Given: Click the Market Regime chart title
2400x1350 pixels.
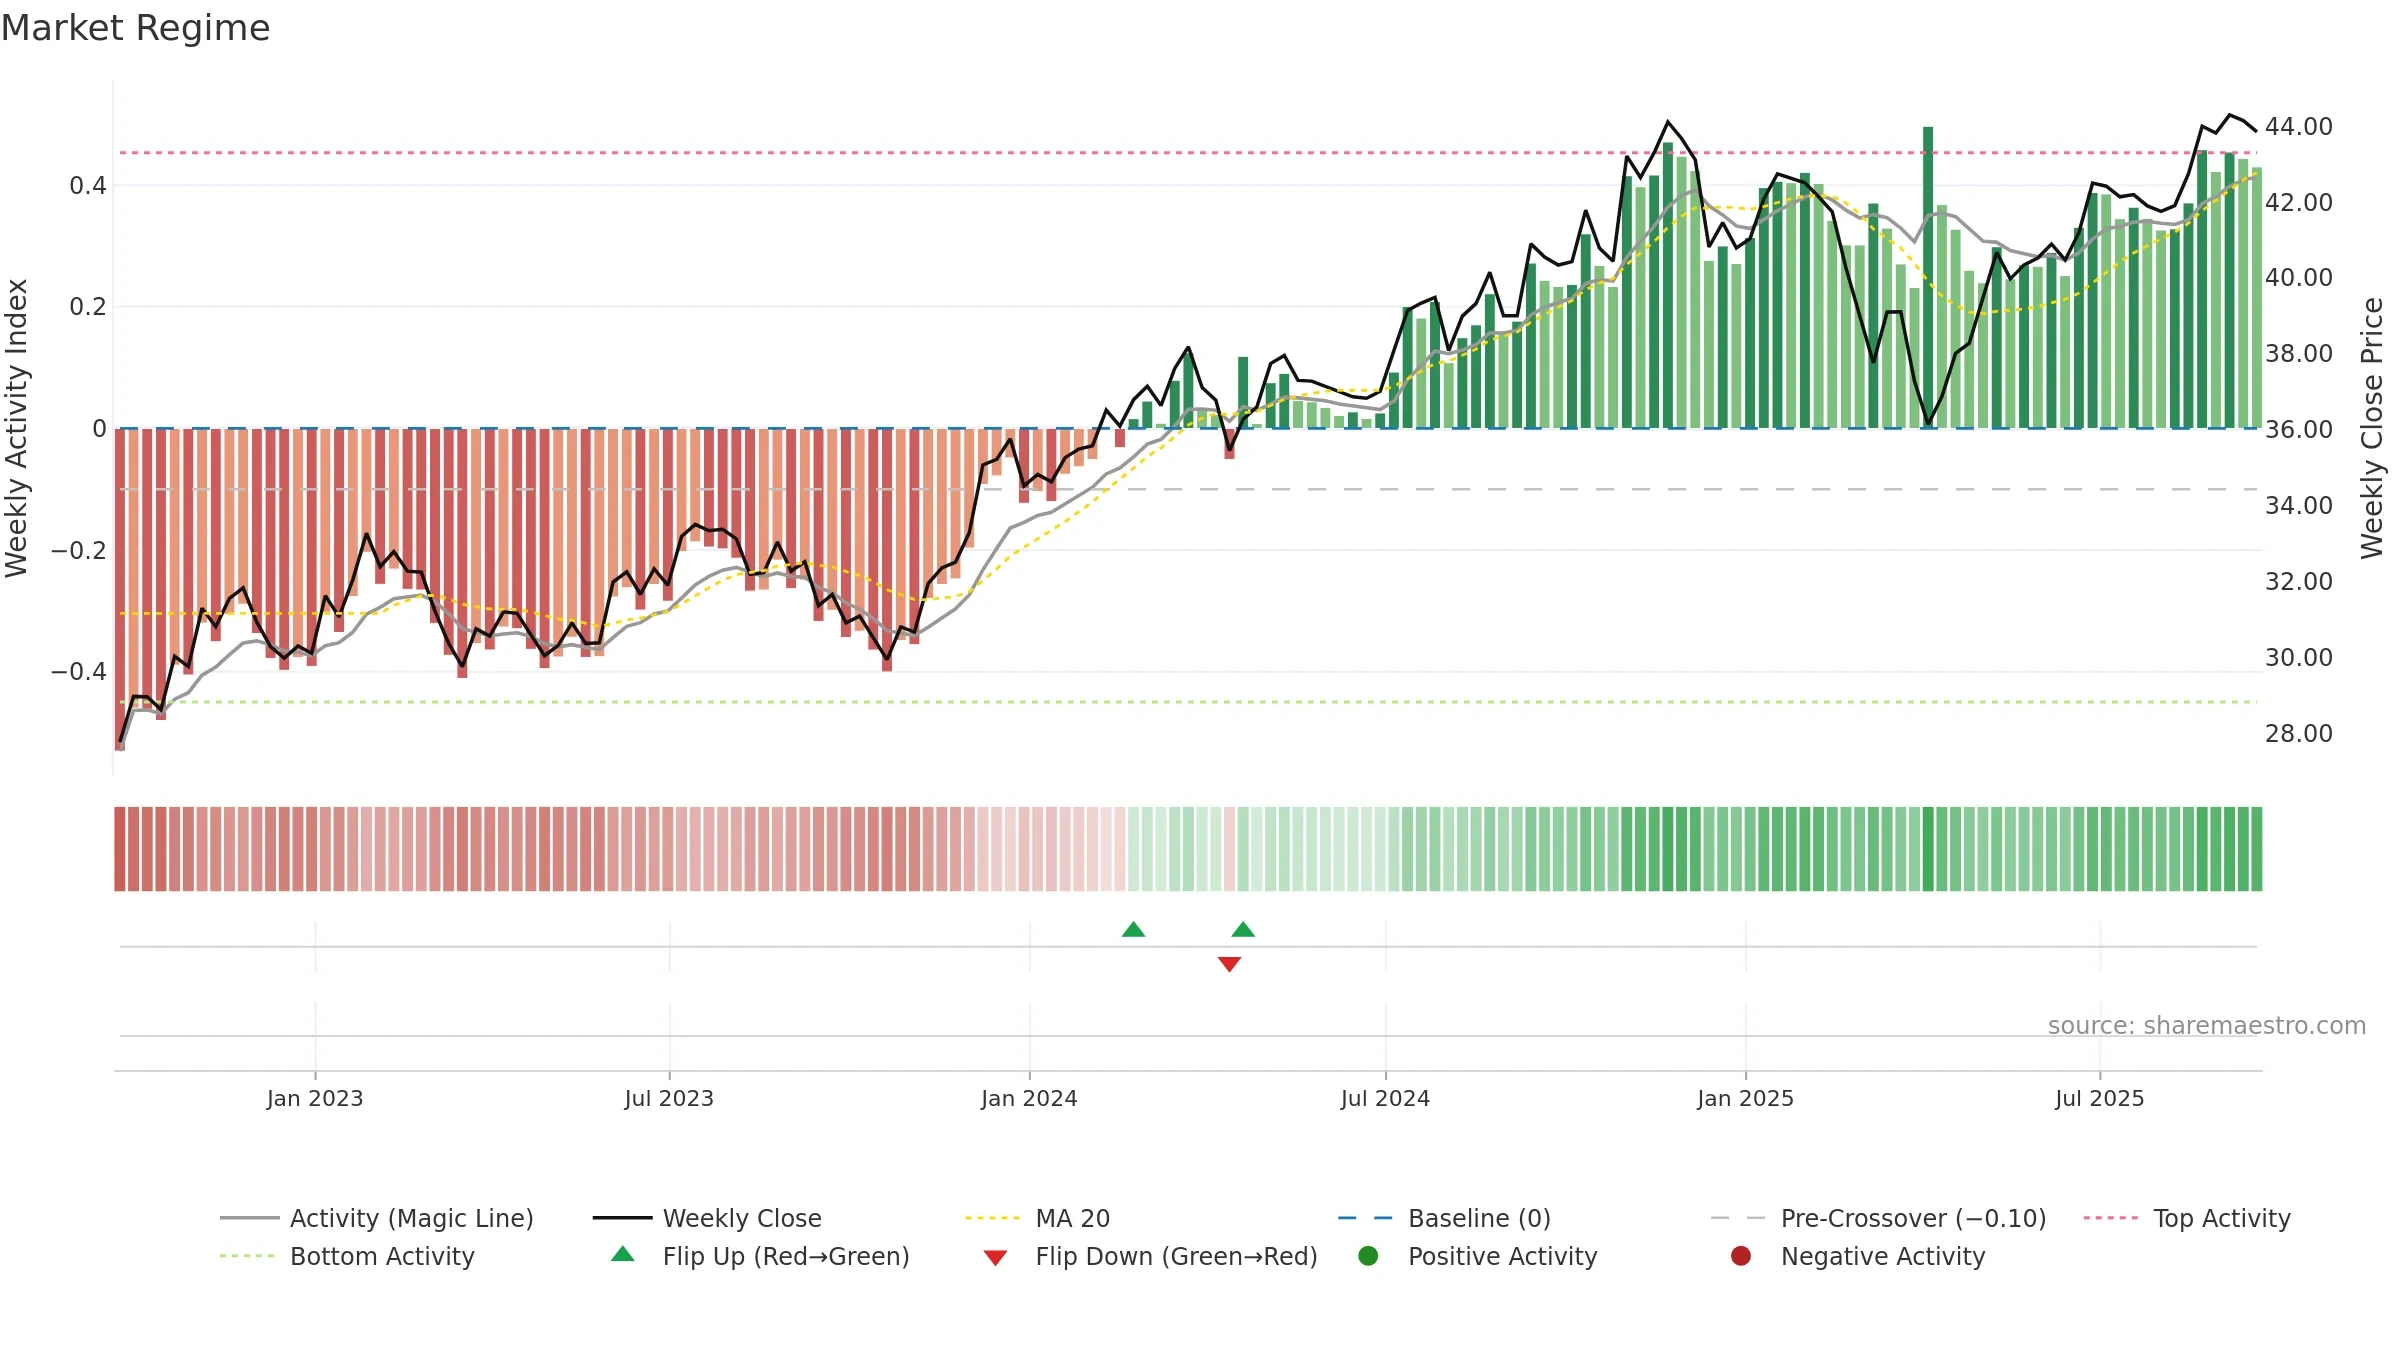Looking at the screenshot, I should (x=135, y=28).
